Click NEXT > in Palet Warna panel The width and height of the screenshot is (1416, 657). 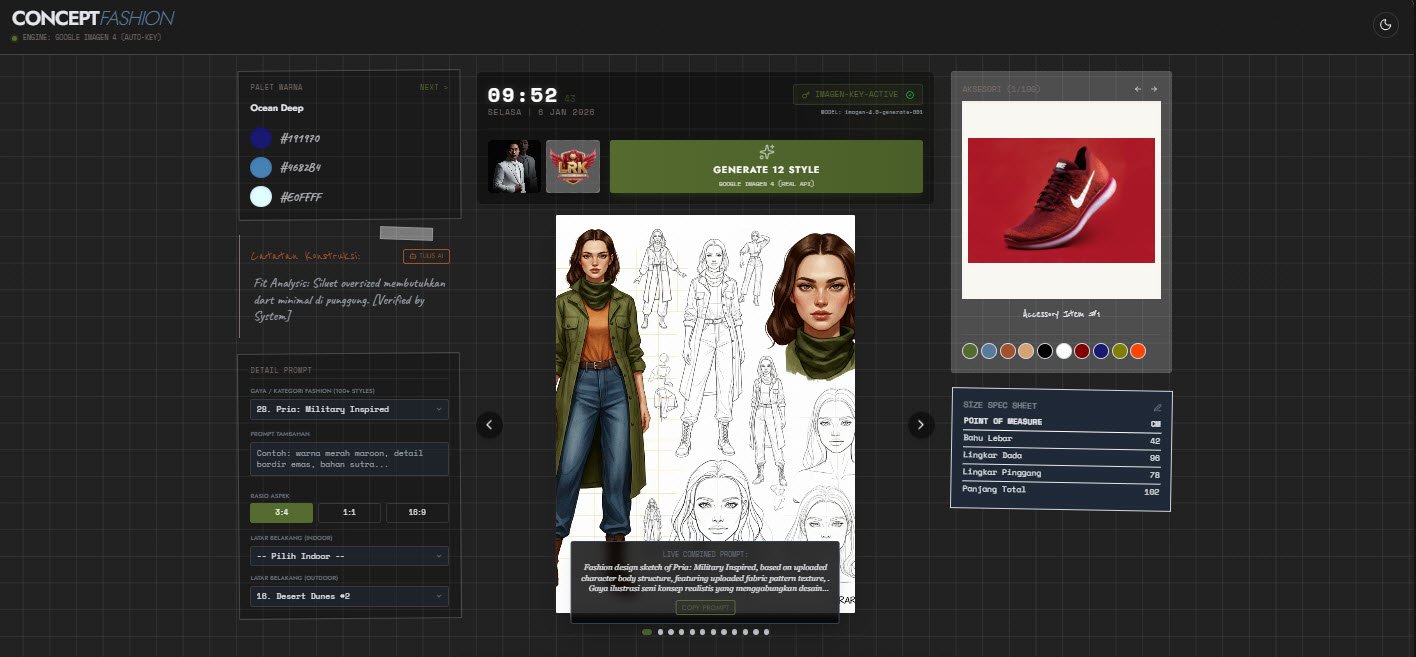tap(434, 87)
